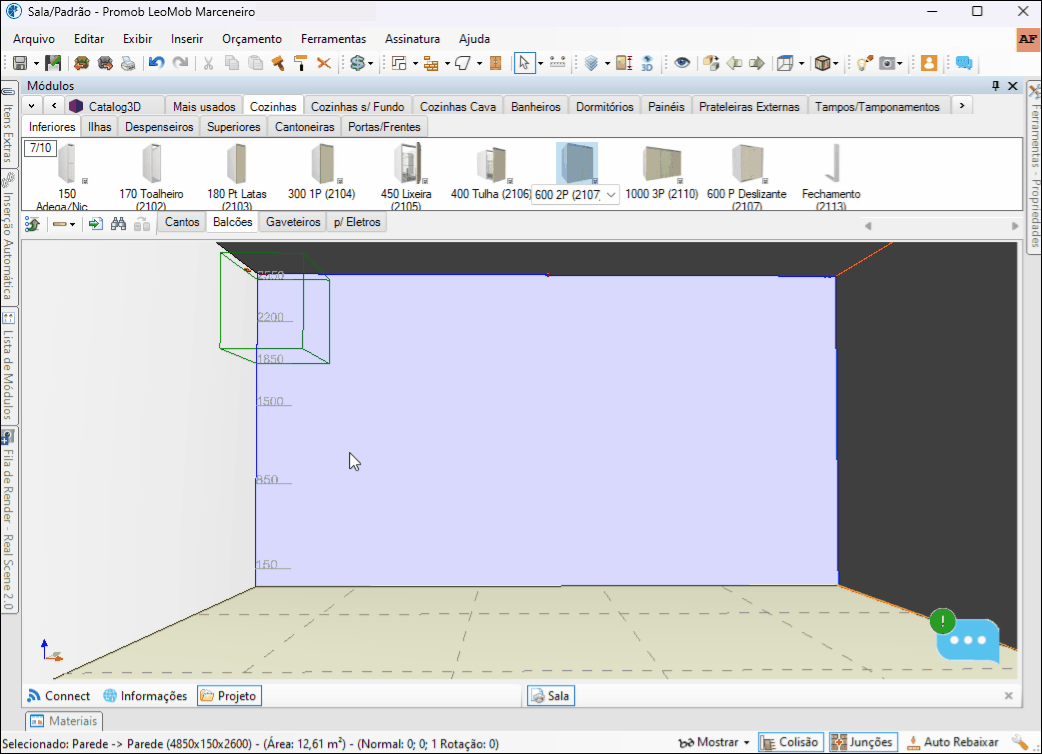Toggle the Junções option in status bar
The width and height of the screenshot is (1042, 754).
click(x=863, y=742)
